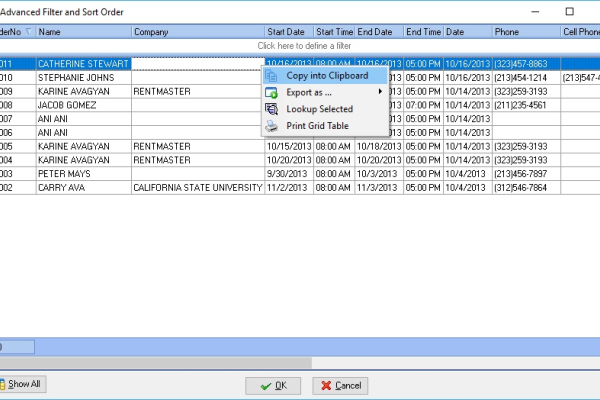Select the PETER MAYS name cell
600x400 pixels.
coord(83,173)
